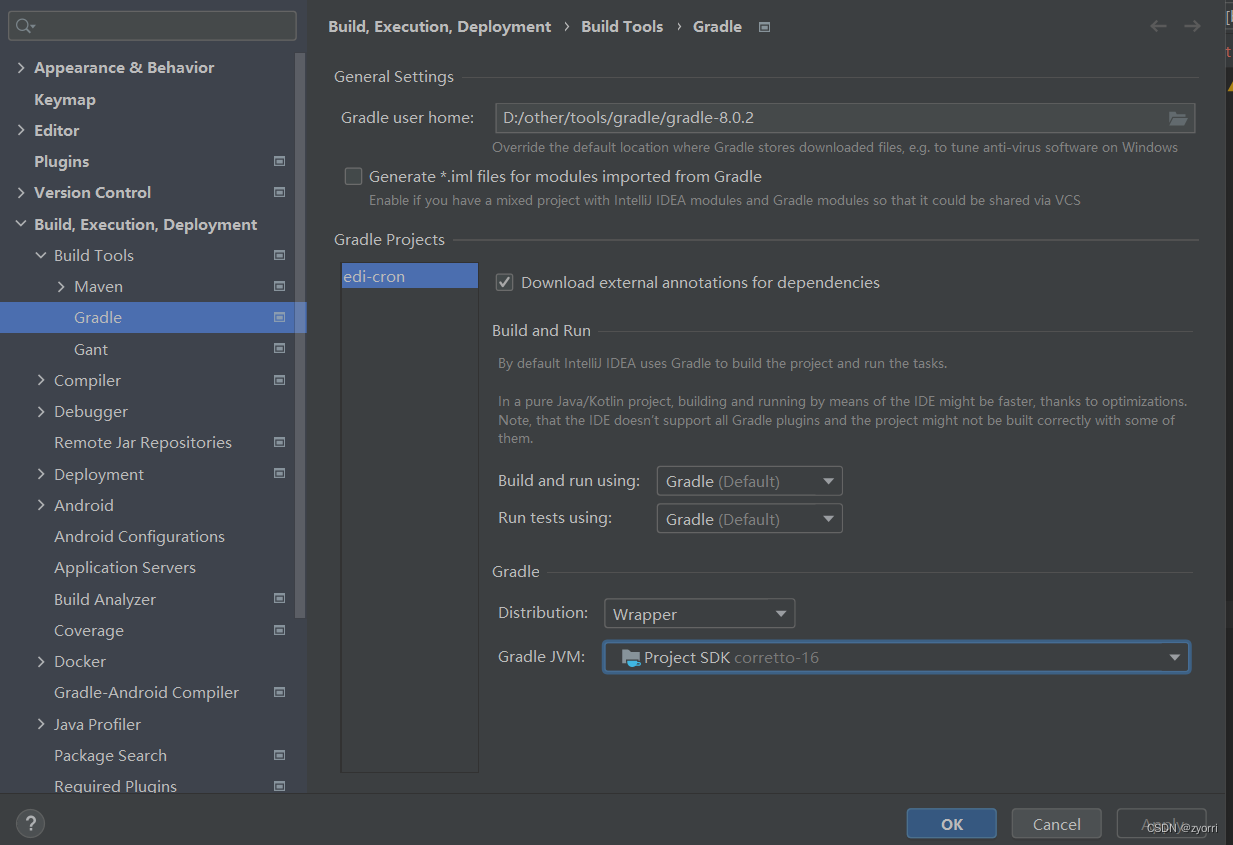Open the Gradle JVM dropdown
This screenshot has height=845, width=1233.
(x=896, y=657)
